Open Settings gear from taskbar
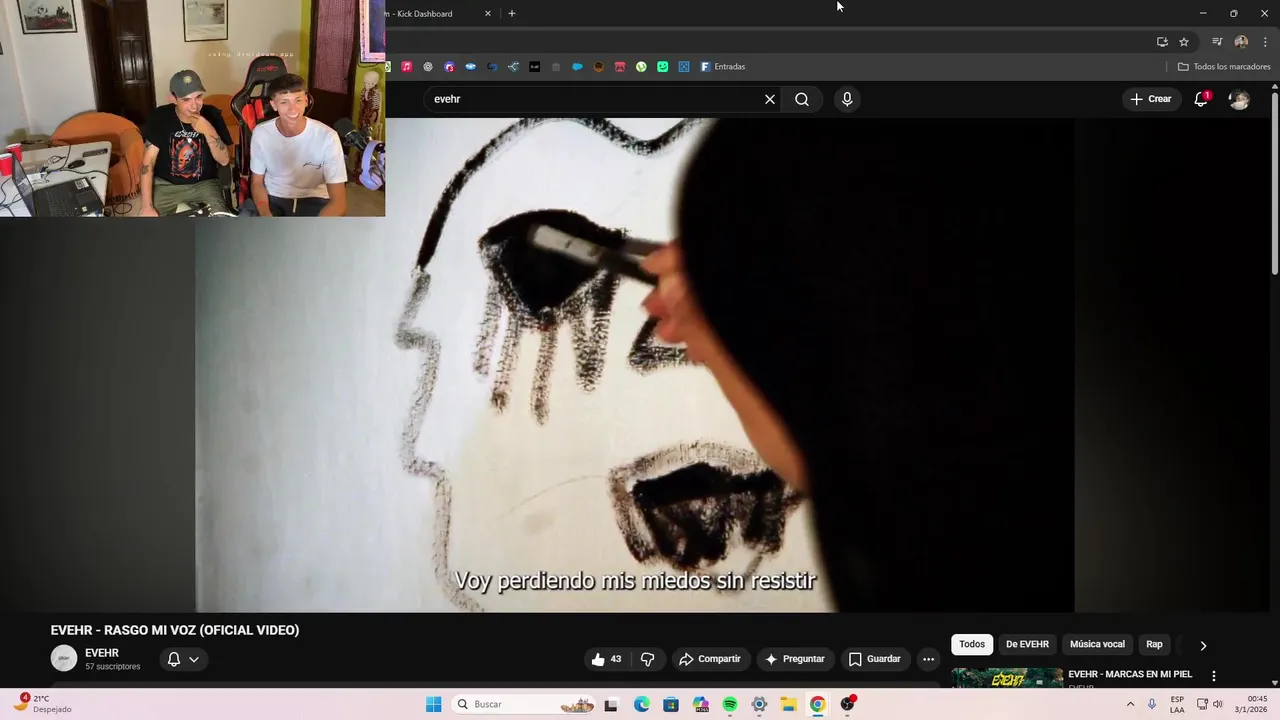Viewport: 1280px width, 720px height. coord(759,704)
